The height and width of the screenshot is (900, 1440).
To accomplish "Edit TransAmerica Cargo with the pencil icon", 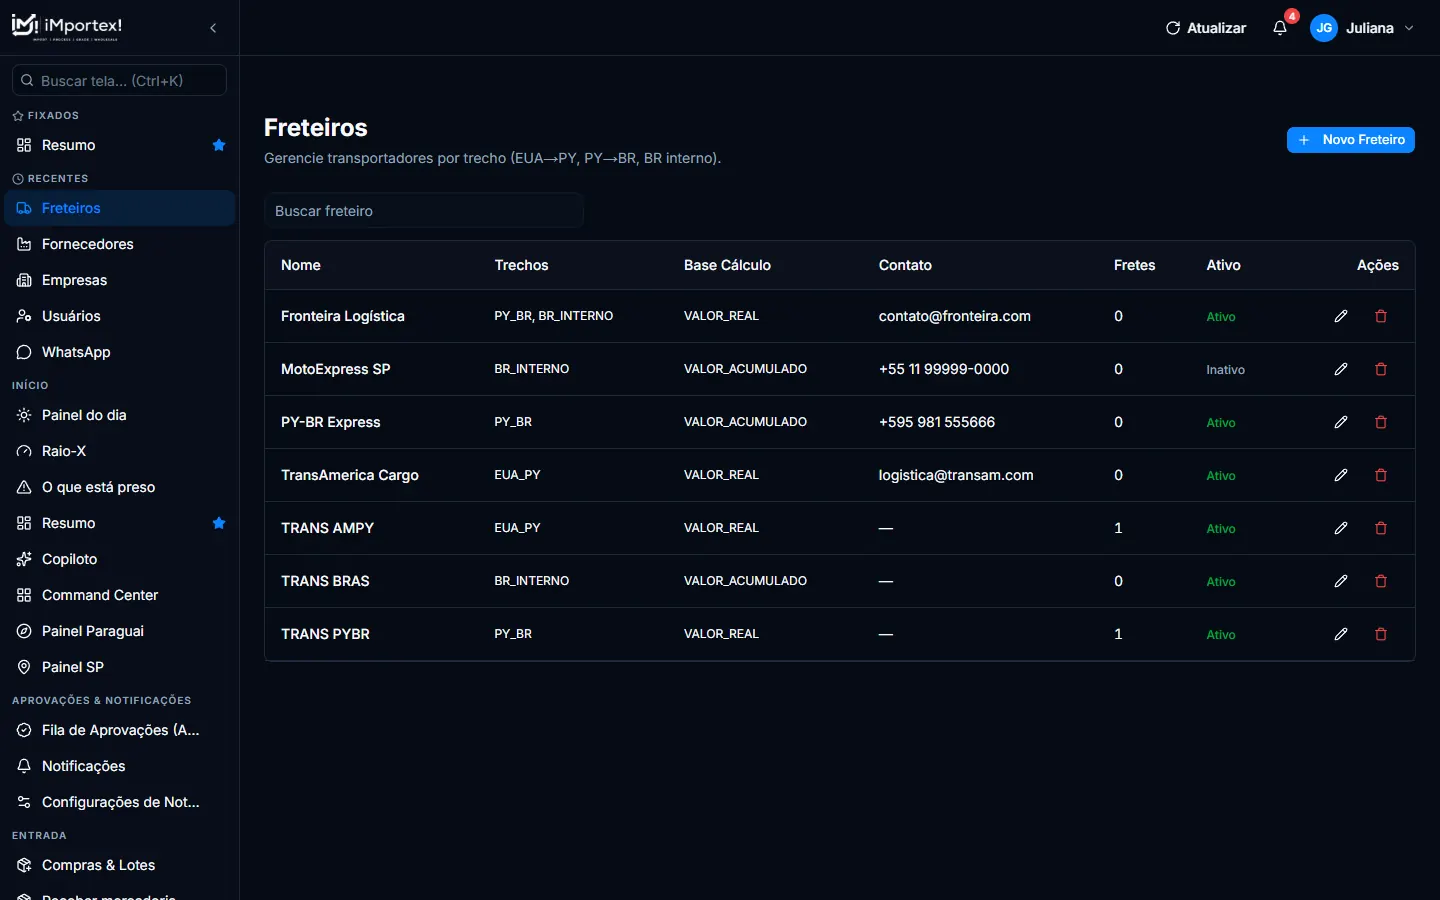I will [1341, 475].
